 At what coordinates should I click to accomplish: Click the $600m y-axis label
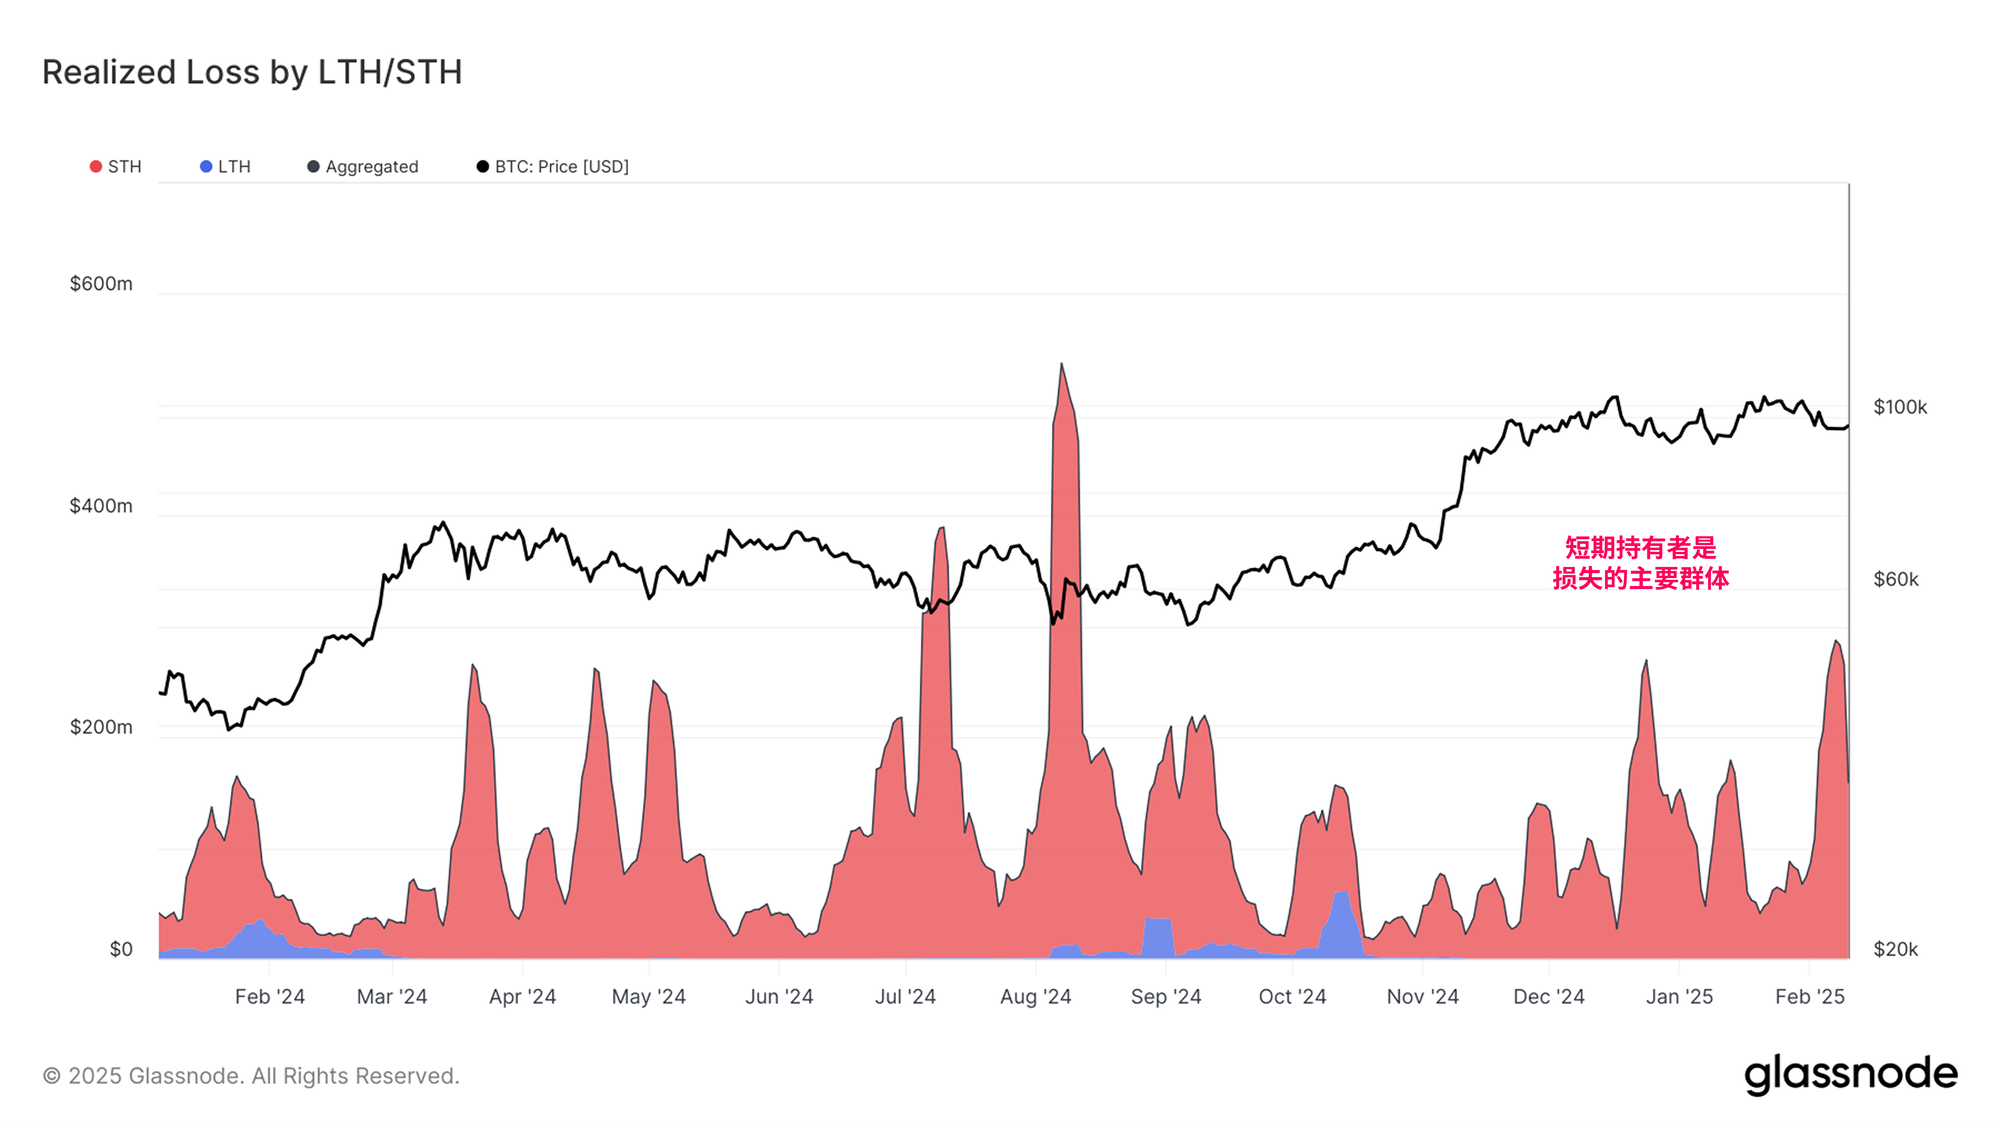tap(101, 284)
